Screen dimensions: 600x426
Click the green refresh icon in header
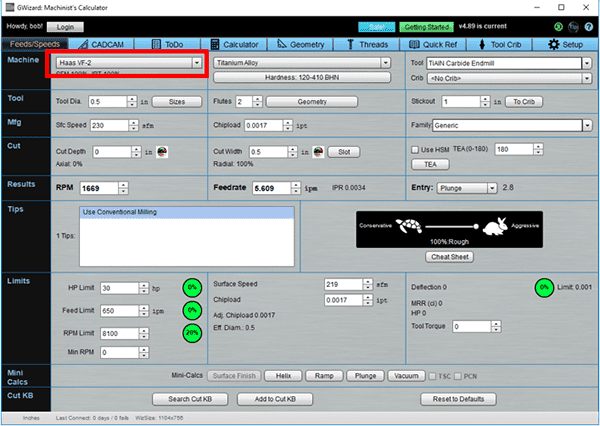tap(558, 26)
